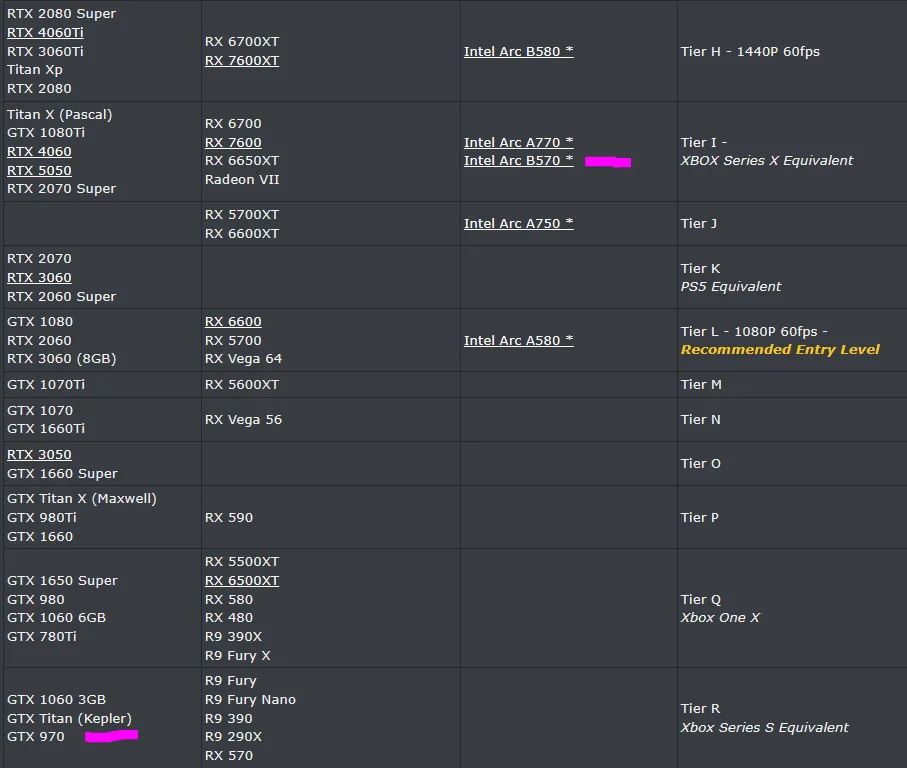Screen dimensions: 907x768
Task: Click the 'Titan X (Pascal)' entry
Action: 60,115
